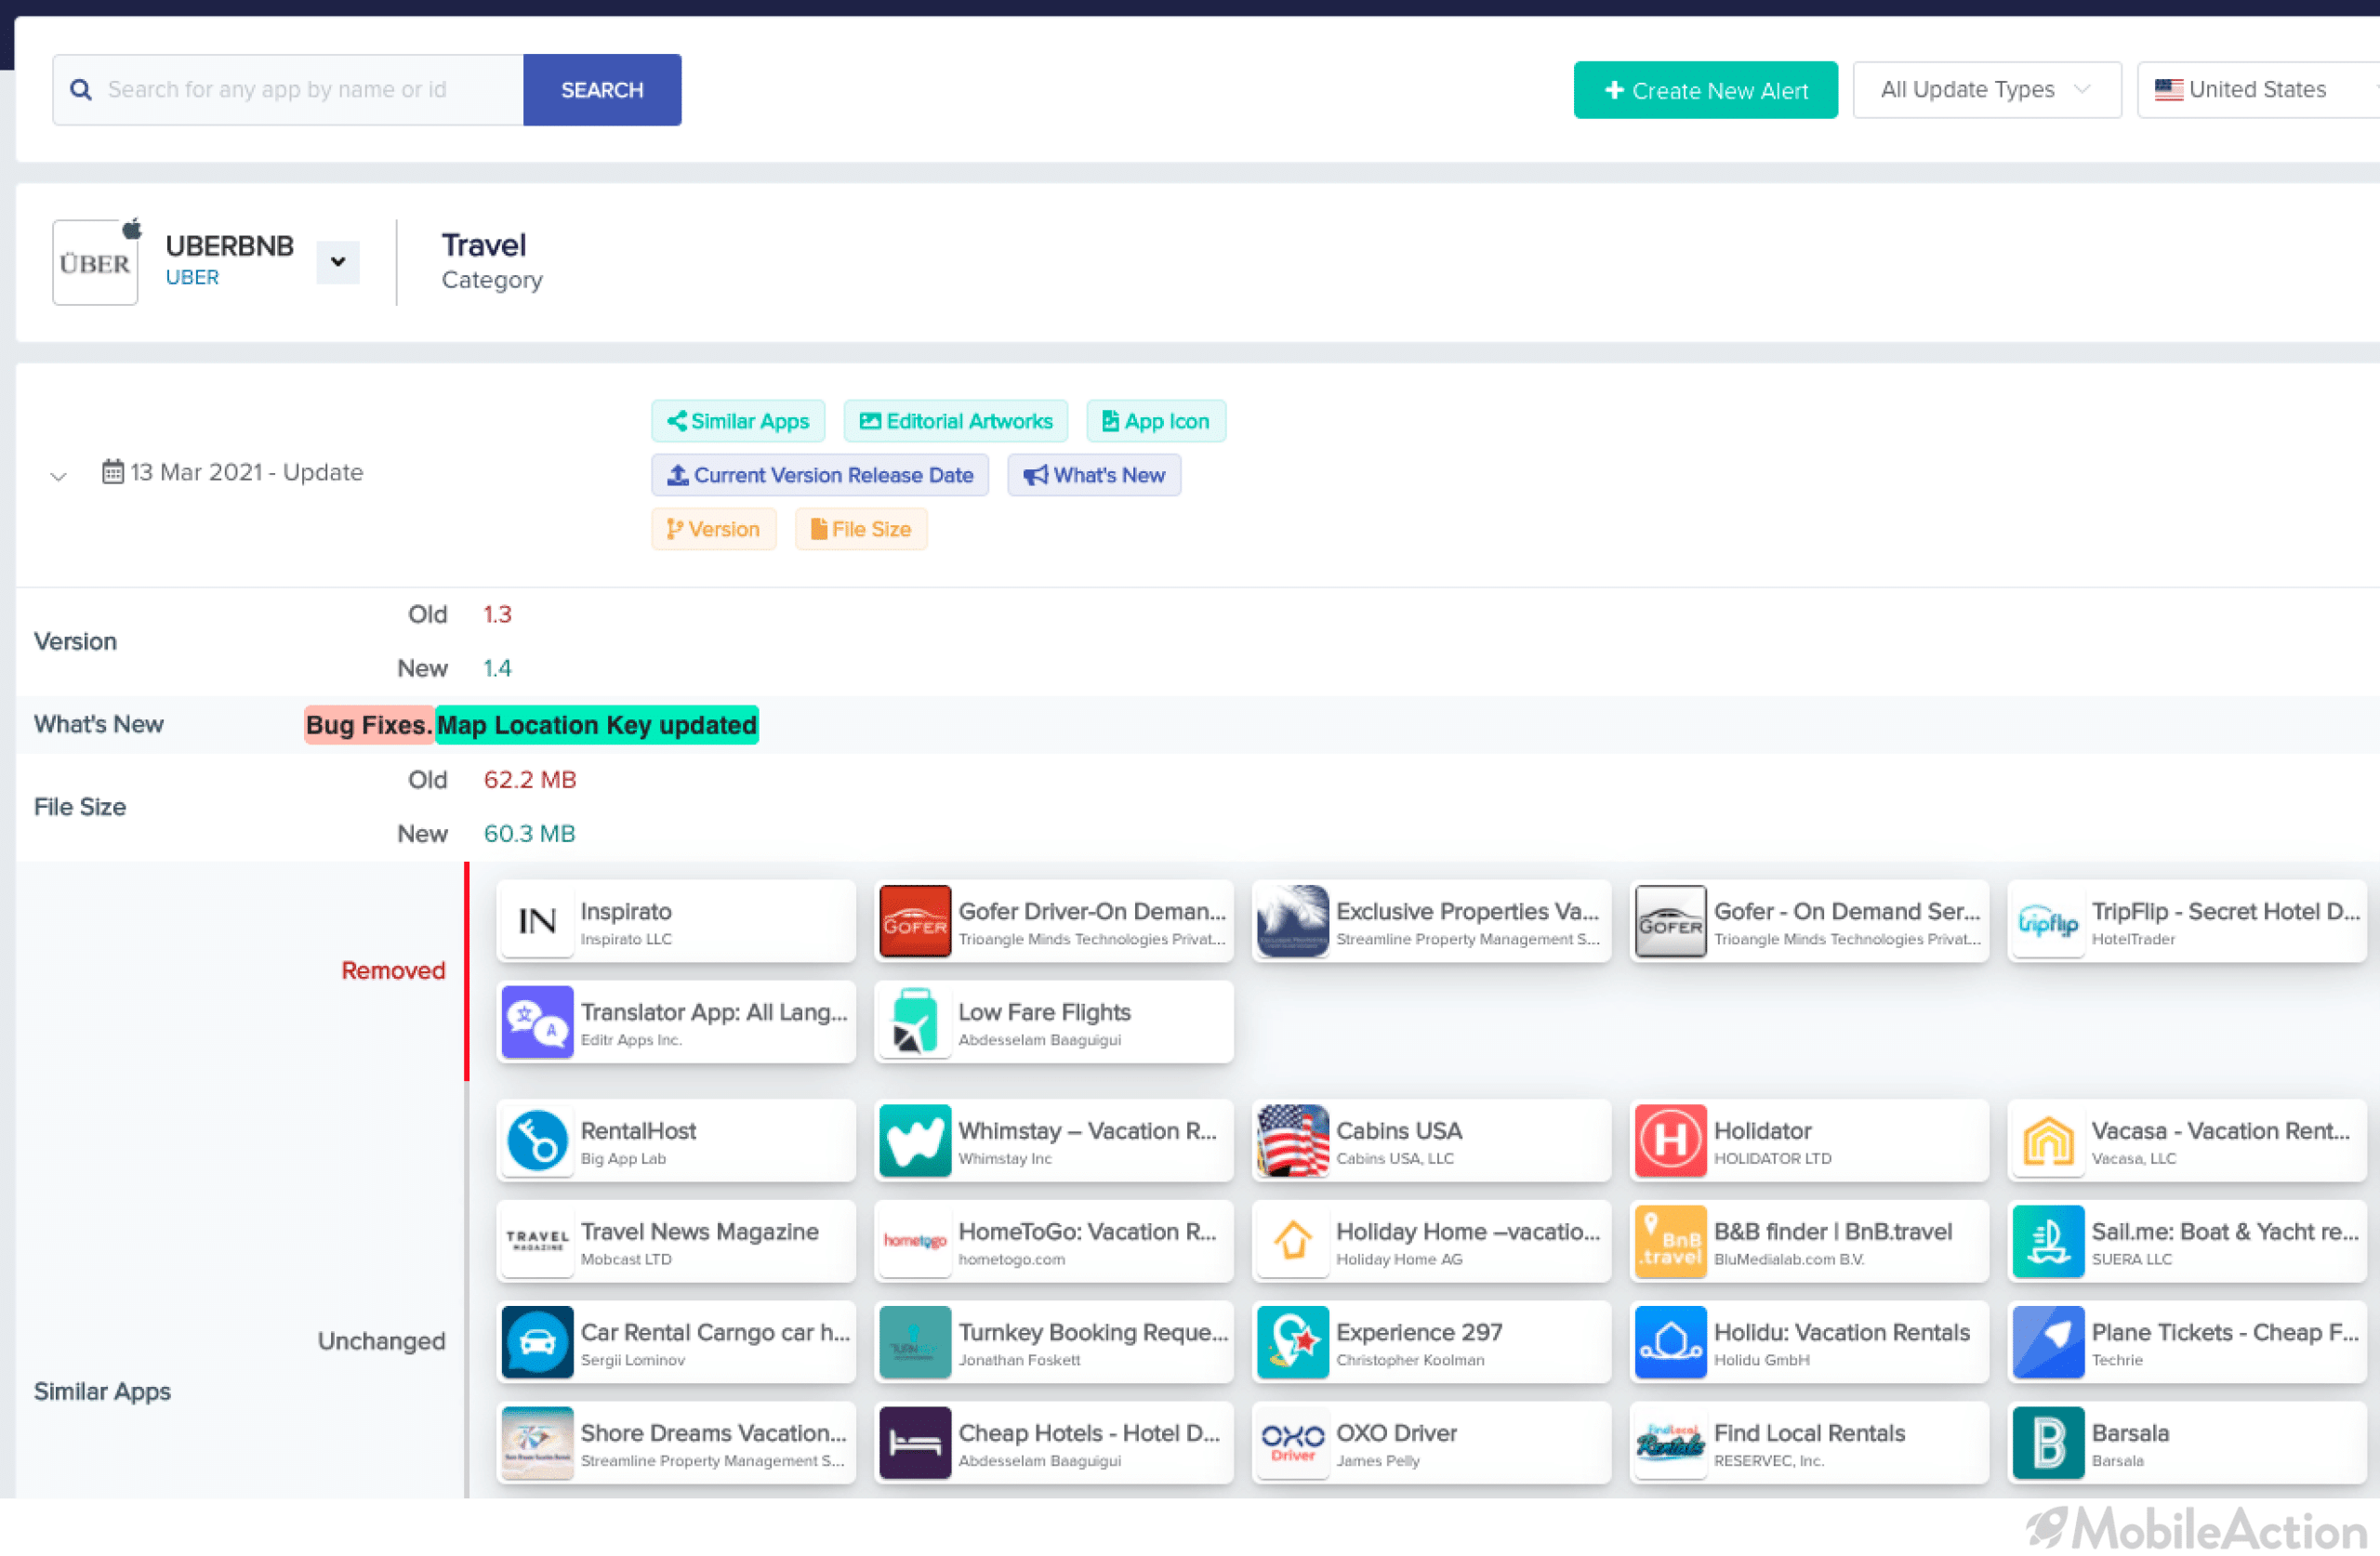
Task: Open the Barsala app title
Action: tap(2131, 1433)
